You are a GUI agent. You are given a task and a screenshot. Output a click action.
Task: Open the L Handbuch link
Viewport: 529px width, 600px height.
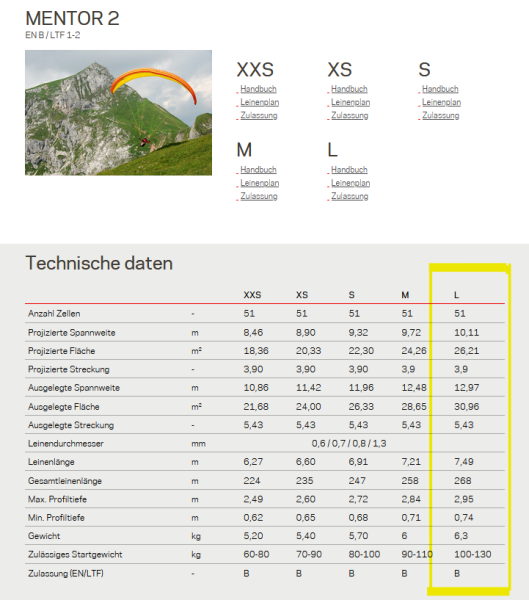349,170
